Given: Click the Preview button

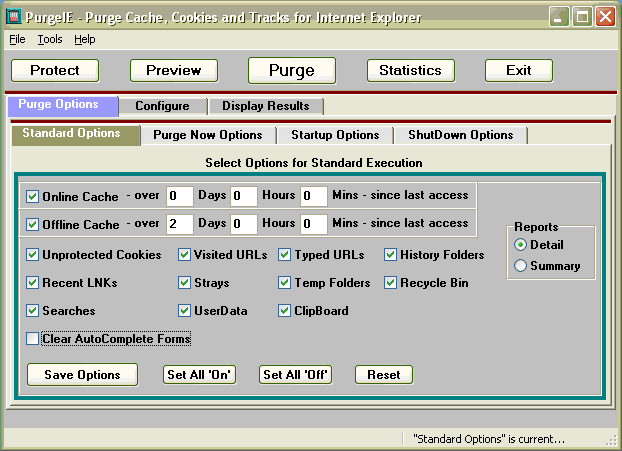Looking at the screenshot, I should (174, 71).
